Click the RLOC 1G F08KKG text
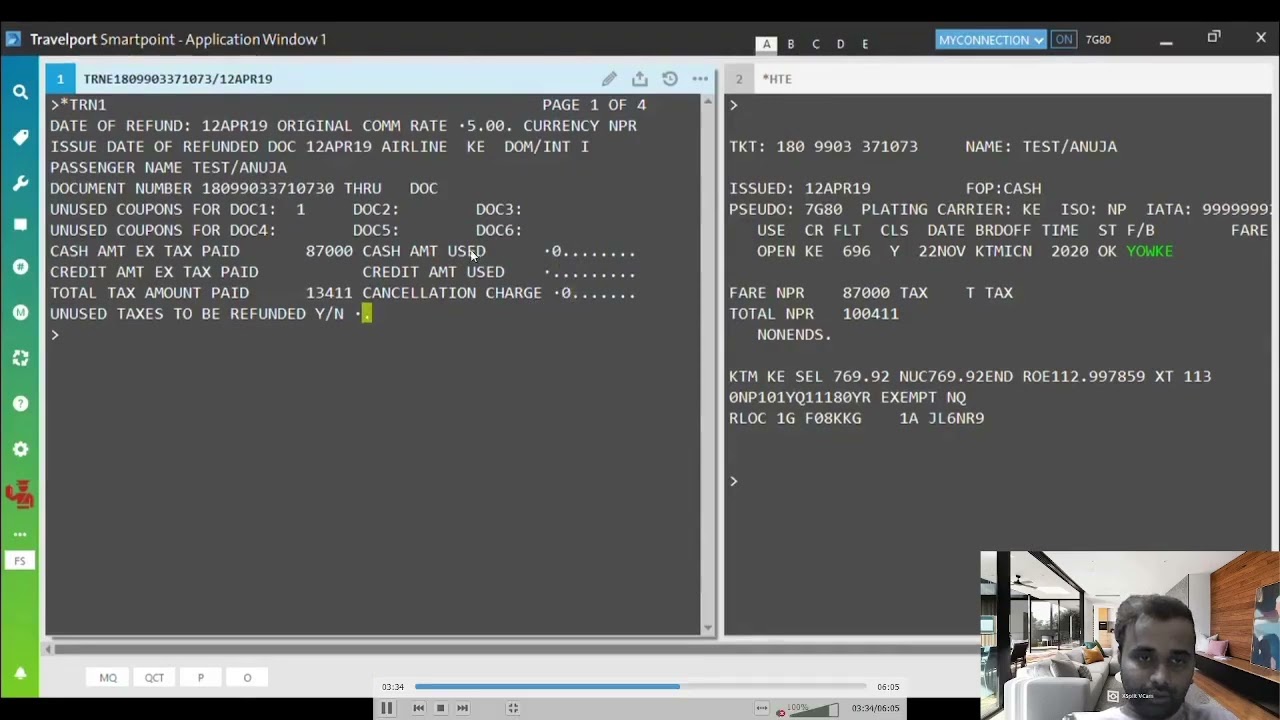 tap(795, 419)
